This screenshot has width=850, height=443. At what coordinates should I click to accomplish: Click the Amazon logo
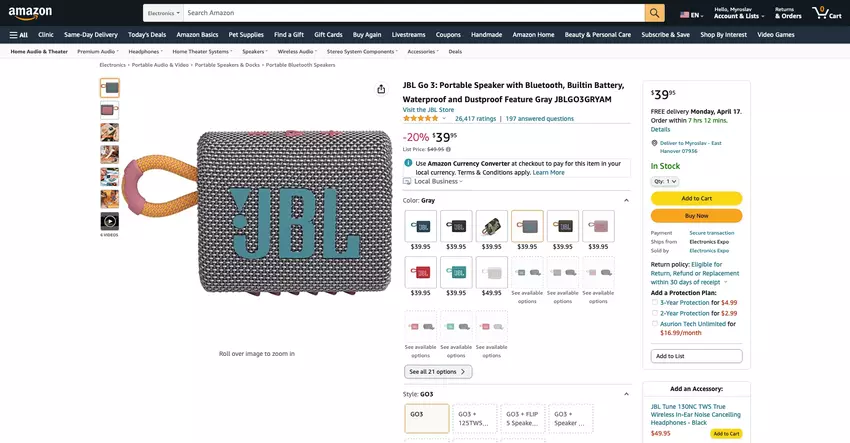pyautogui.click(x=30, y=12)
